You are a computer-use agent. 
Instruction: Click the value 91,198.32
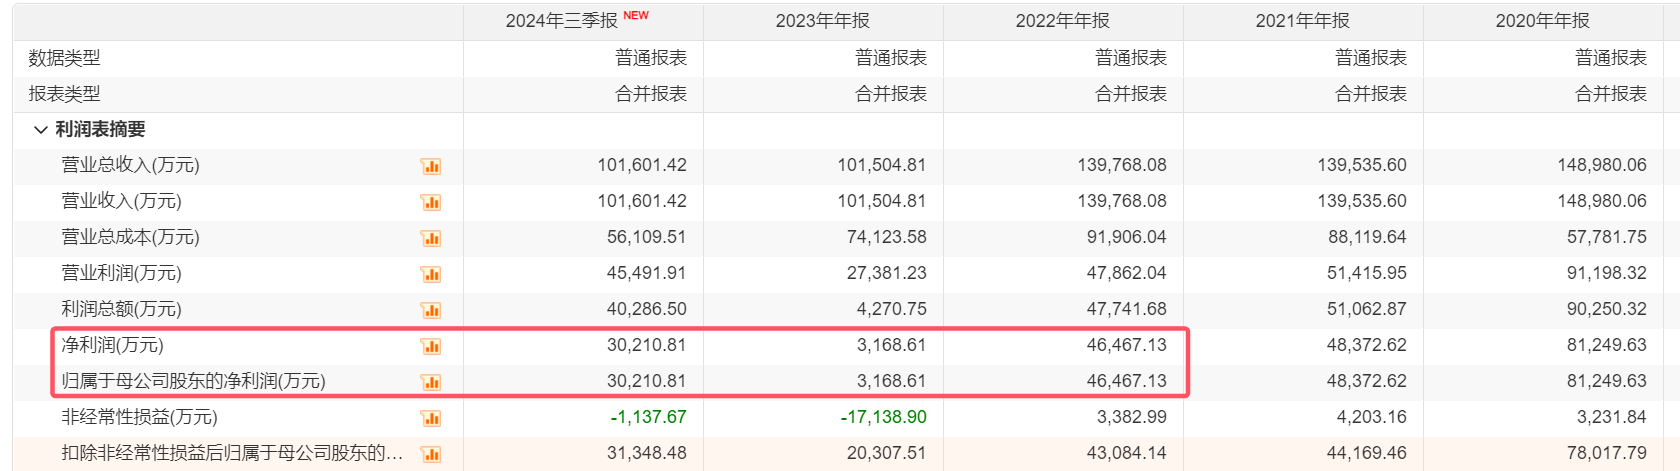[x=1607, y=273]
